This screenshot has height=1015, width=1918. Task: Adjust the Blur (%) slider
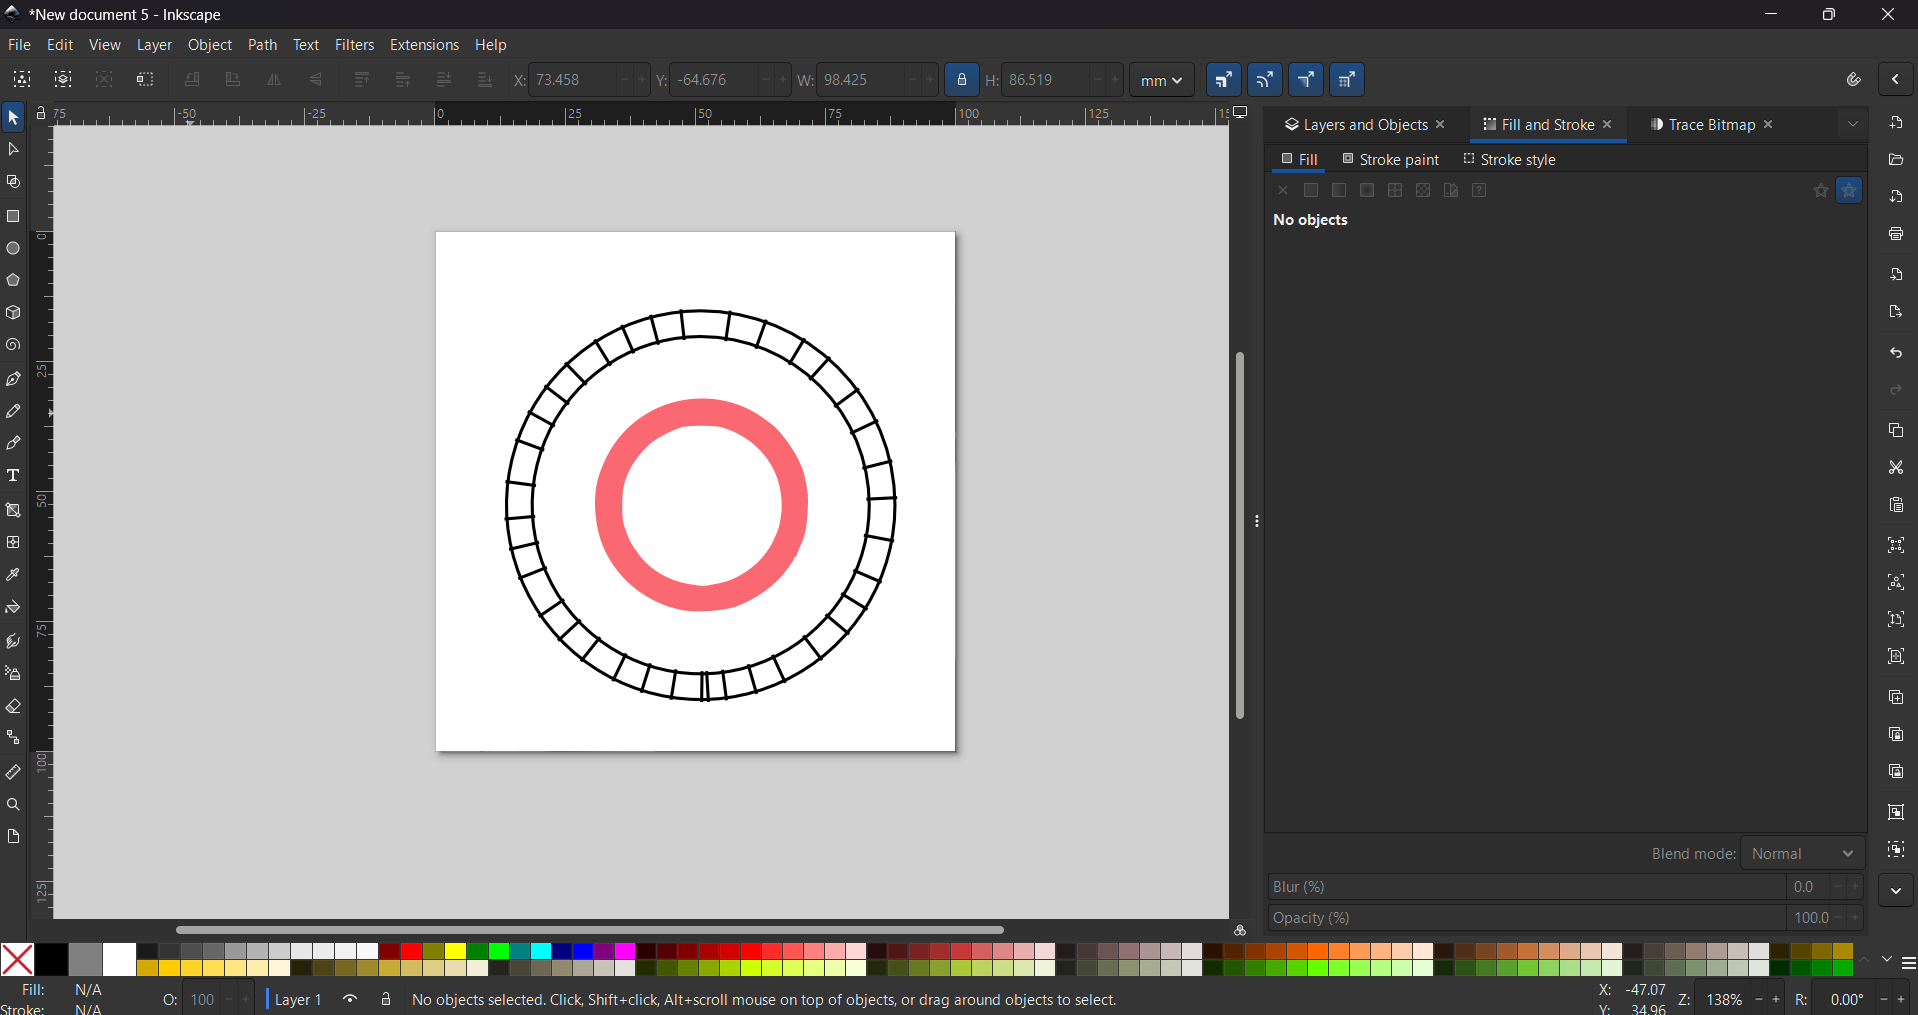(x=1526, y=887)
